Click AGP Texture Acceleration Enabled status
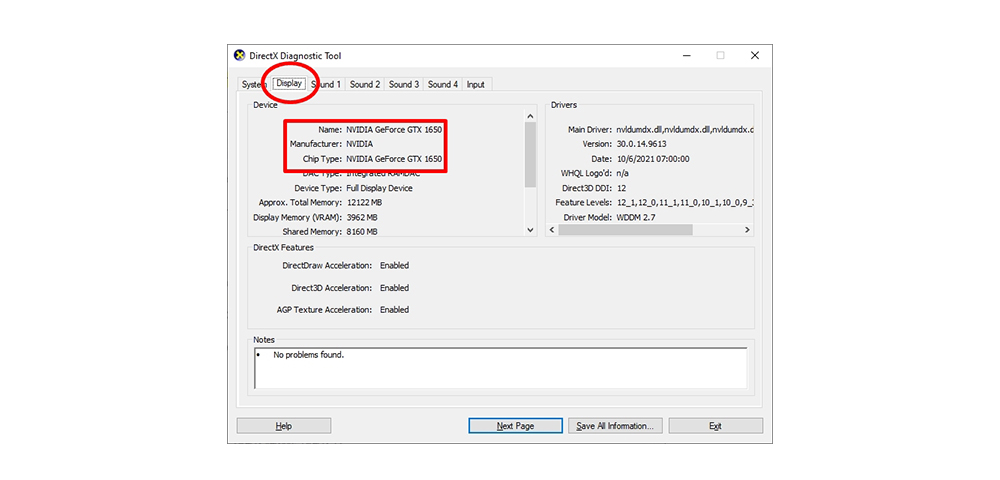 394,310
